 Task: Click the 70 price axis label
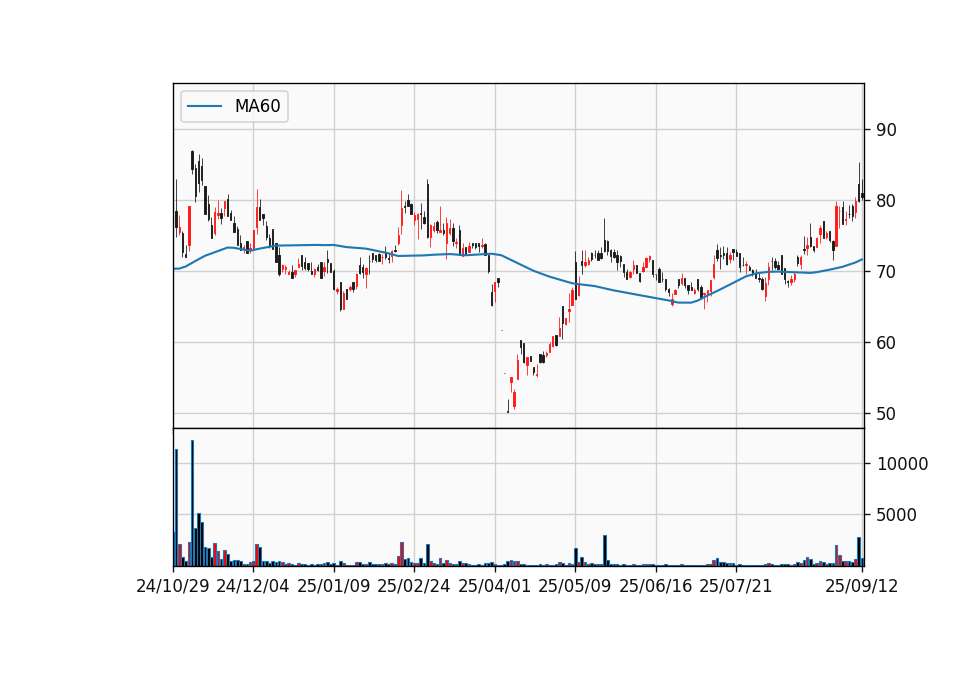point(887,272)
